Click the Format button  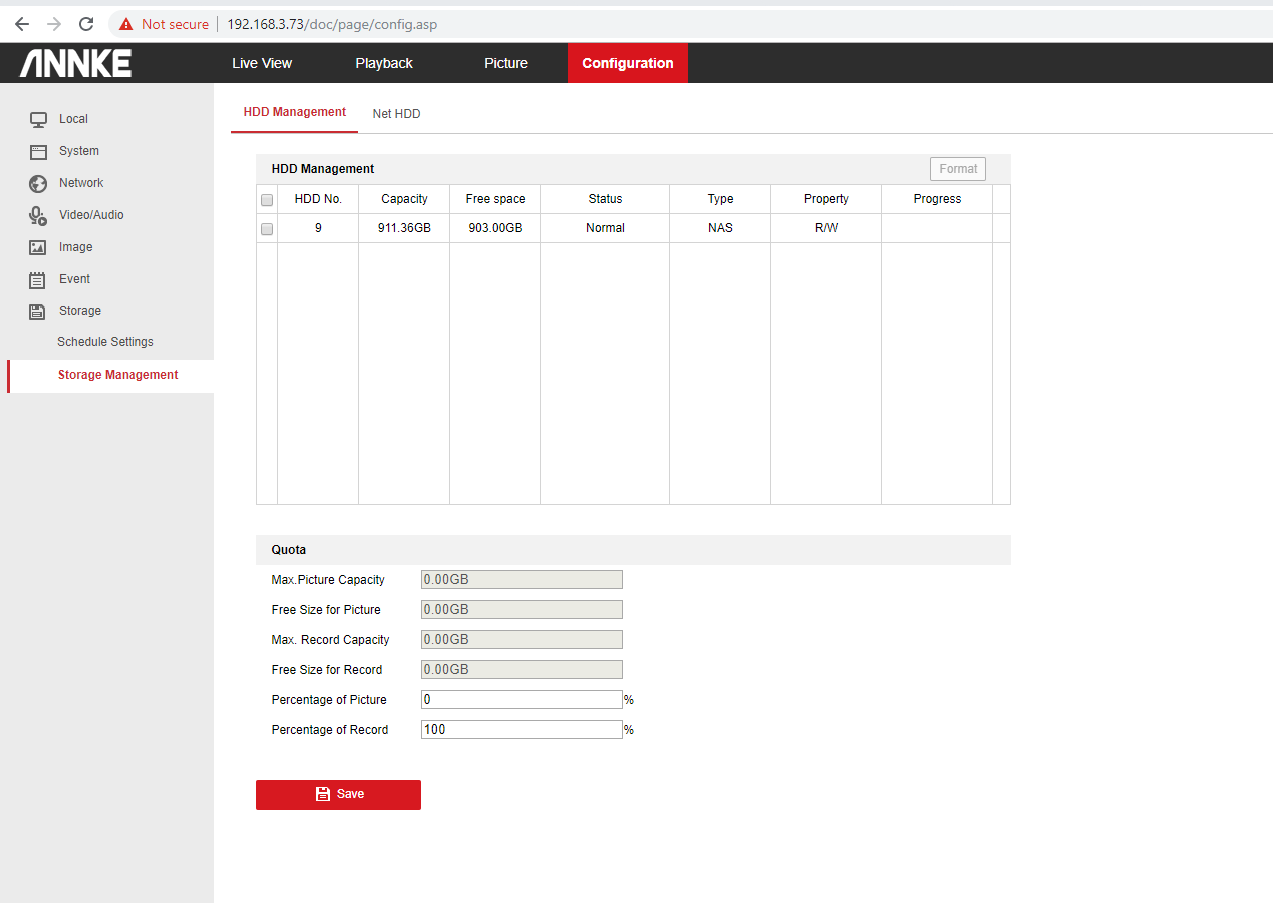(957, 169)
